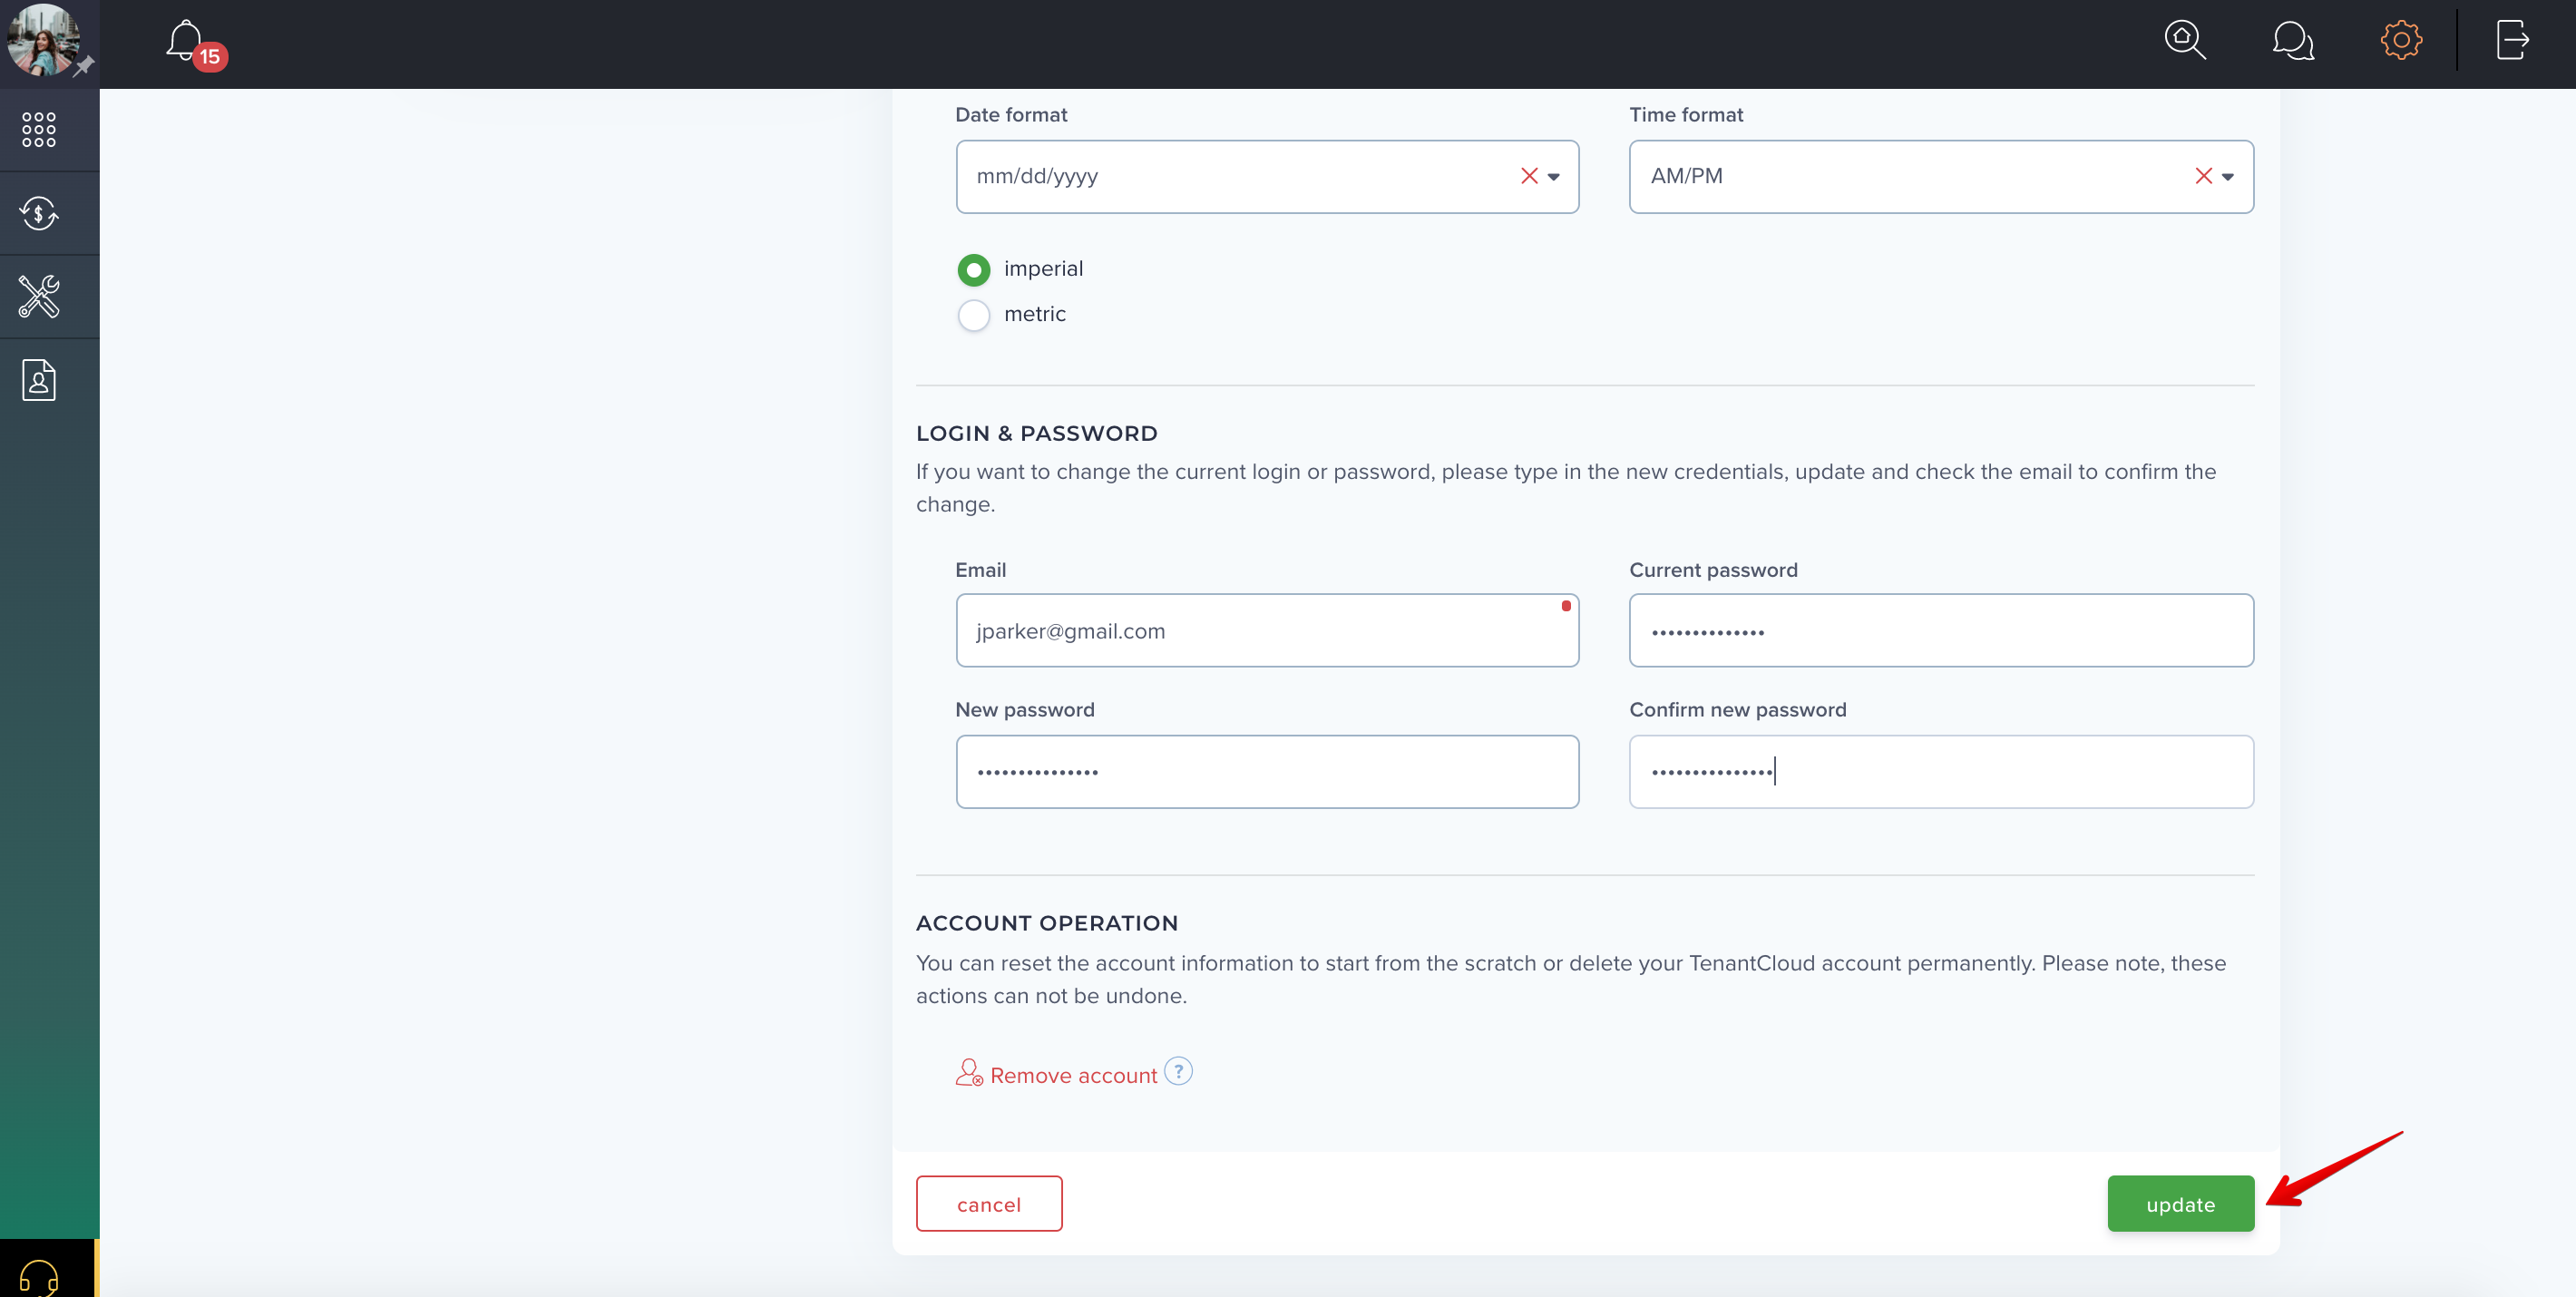The image size is (2576, 1297).
Task: Click the Email input field
Action: point(1267,631)
